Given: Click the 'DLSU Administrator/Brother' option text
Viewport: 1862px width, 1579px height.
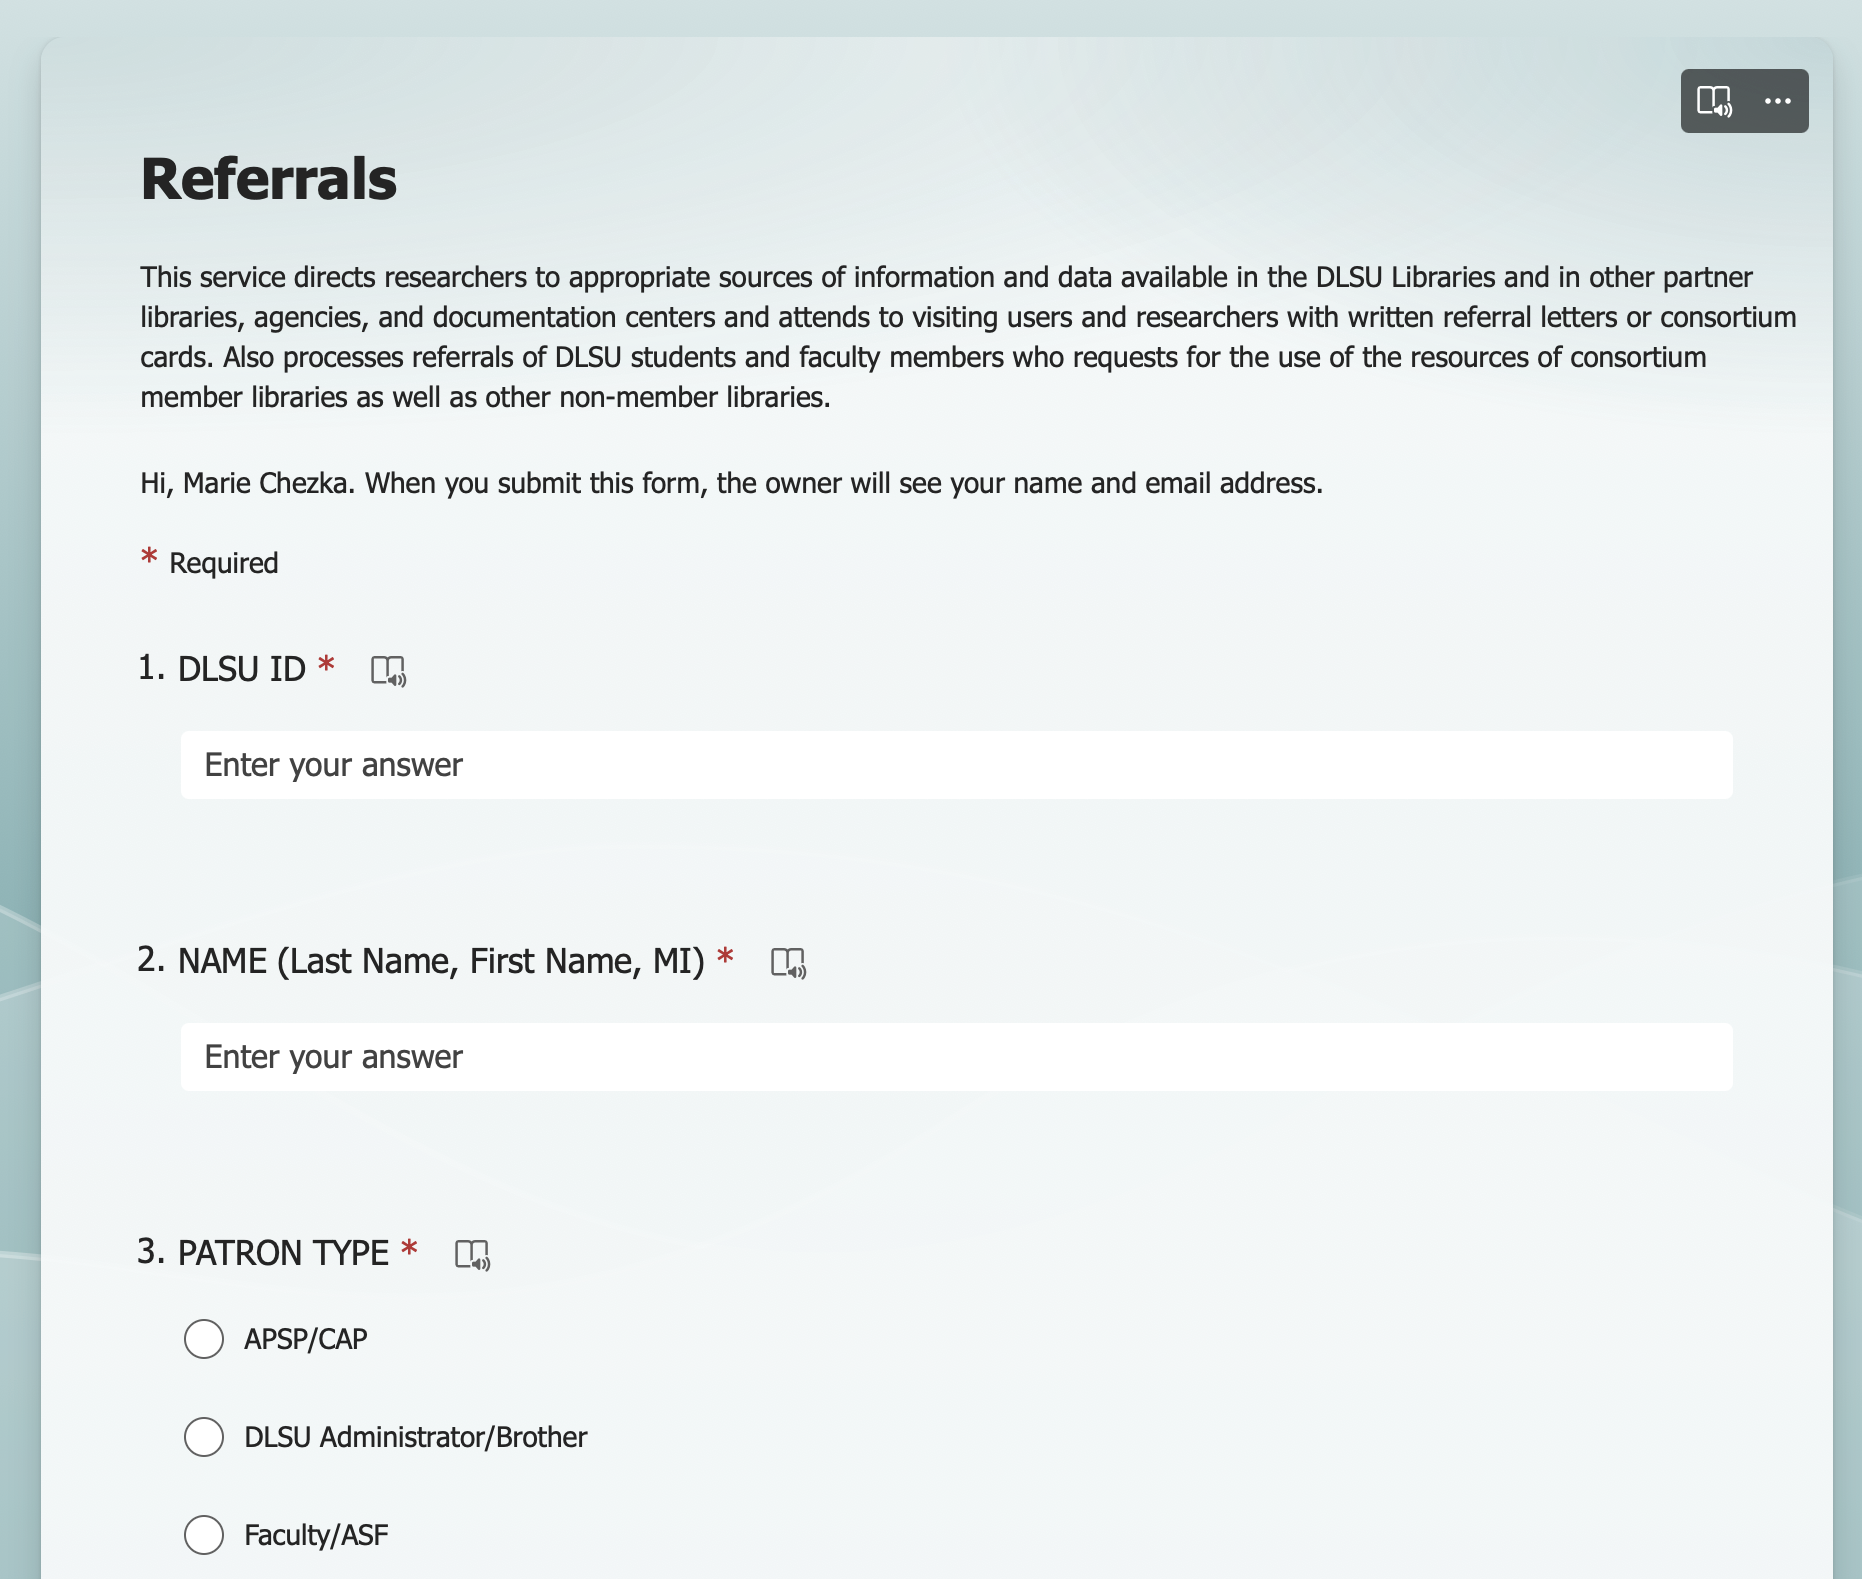Looking at the screenshot, I should [x=415, y=1437].
